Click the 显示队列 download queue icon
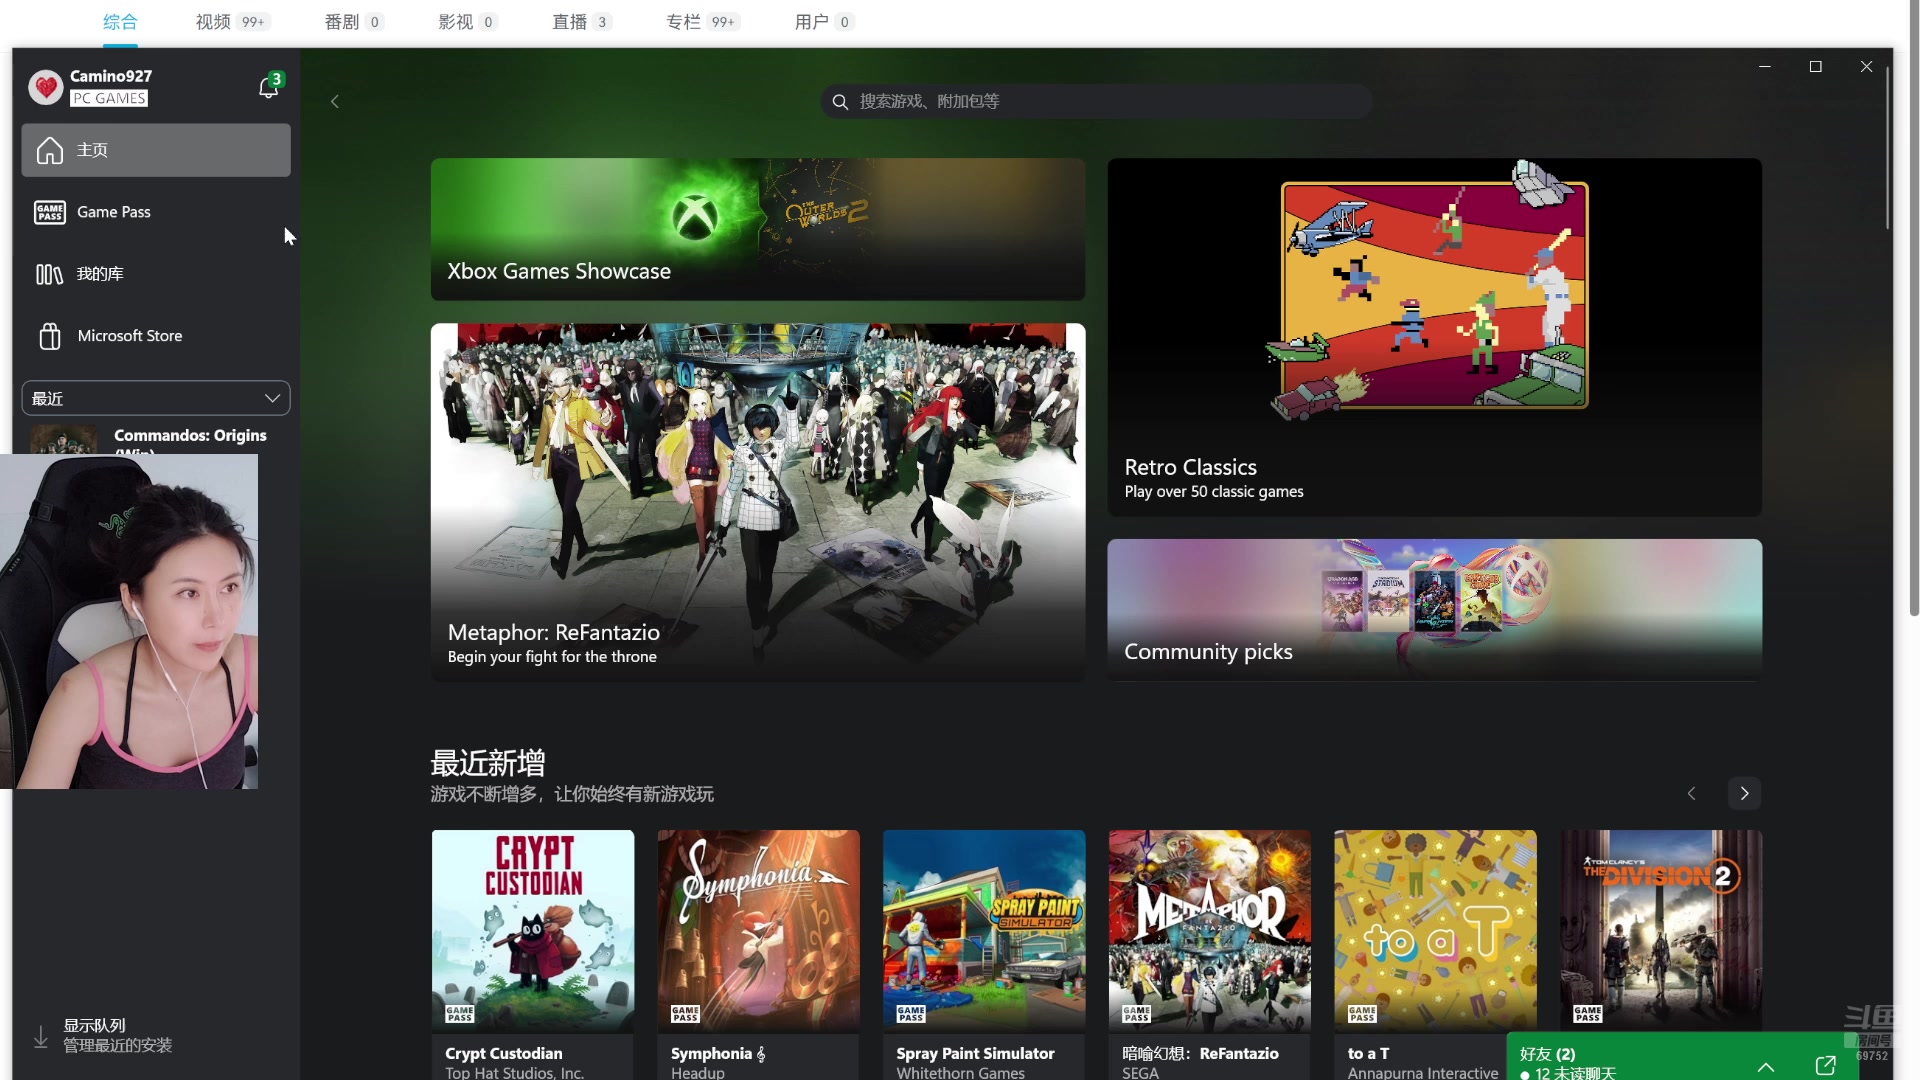This screenshot has height=1080, width=1920. pyautogui.click(x=41, y=1036)
